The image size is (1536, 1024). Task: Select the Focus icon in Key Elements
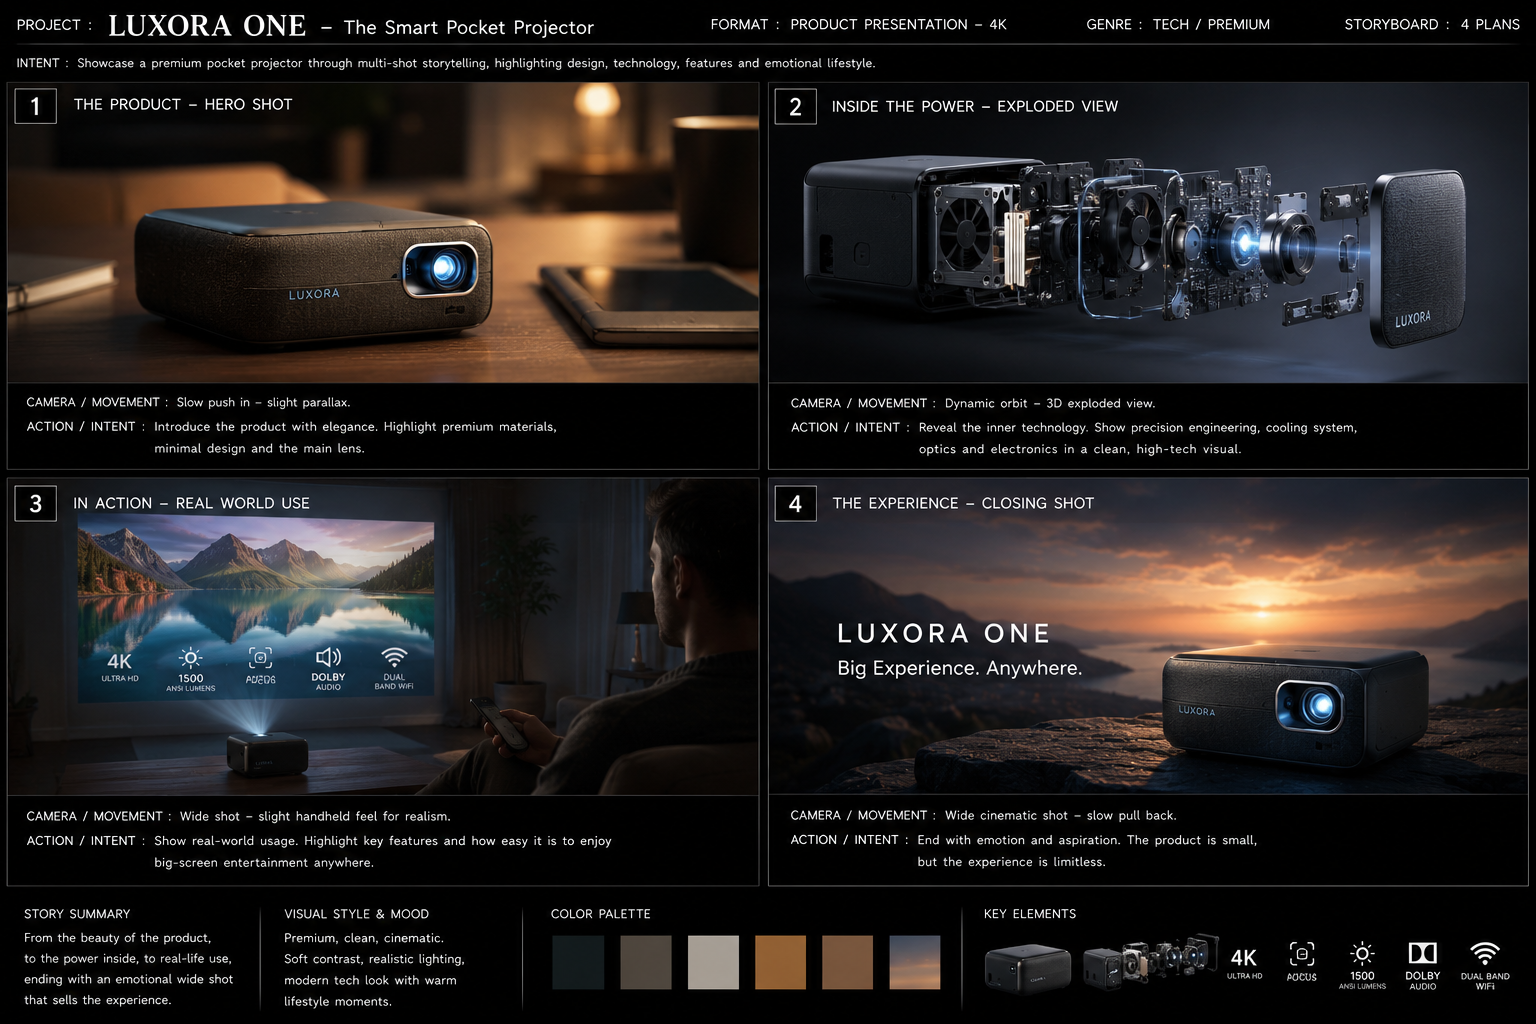(1302, 961)
